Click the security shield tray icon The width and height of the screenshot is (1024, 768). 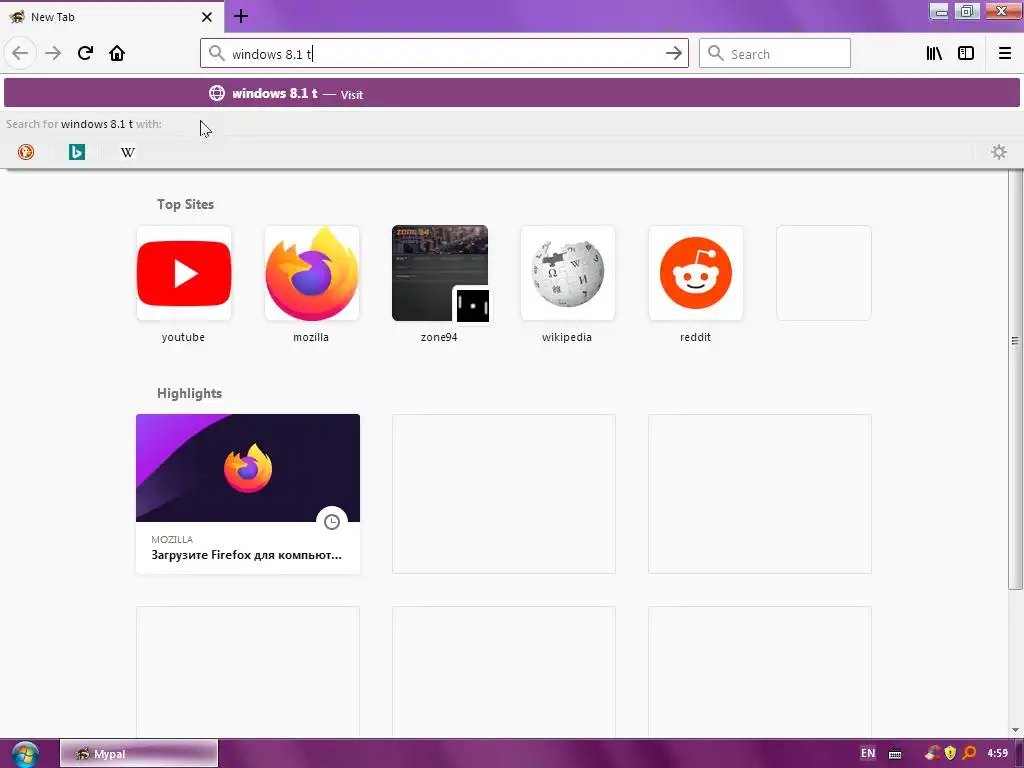coord(950,753)
